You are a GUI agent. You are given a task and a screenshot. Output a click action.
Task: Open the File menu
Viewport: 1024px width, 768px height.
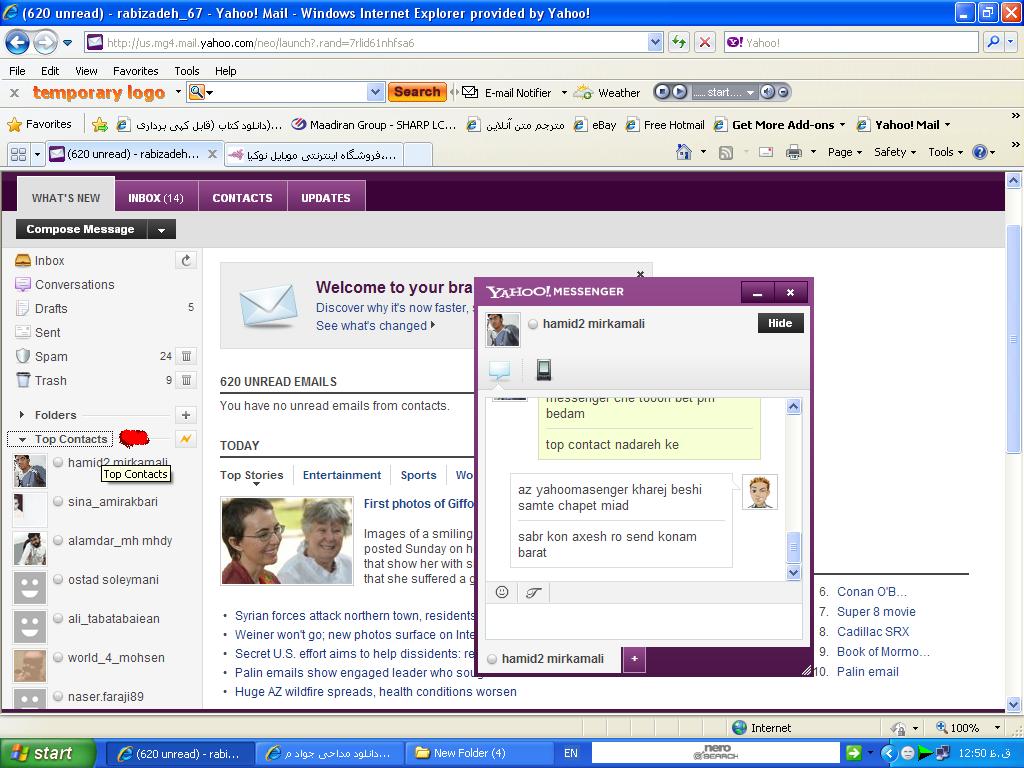[17, 71]
